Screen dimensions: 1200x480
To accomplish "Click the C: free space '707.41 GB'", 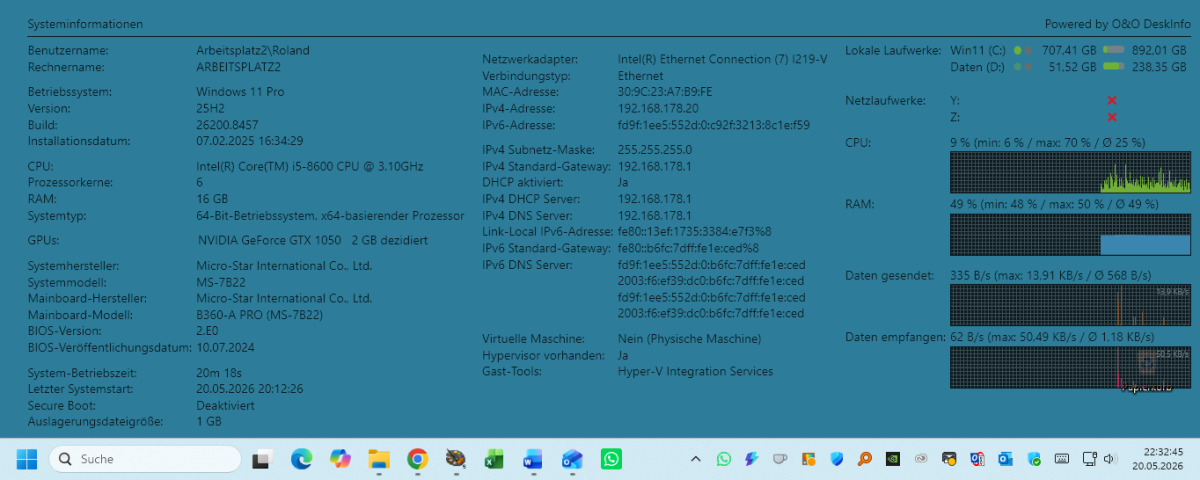I will [1069, 50].
